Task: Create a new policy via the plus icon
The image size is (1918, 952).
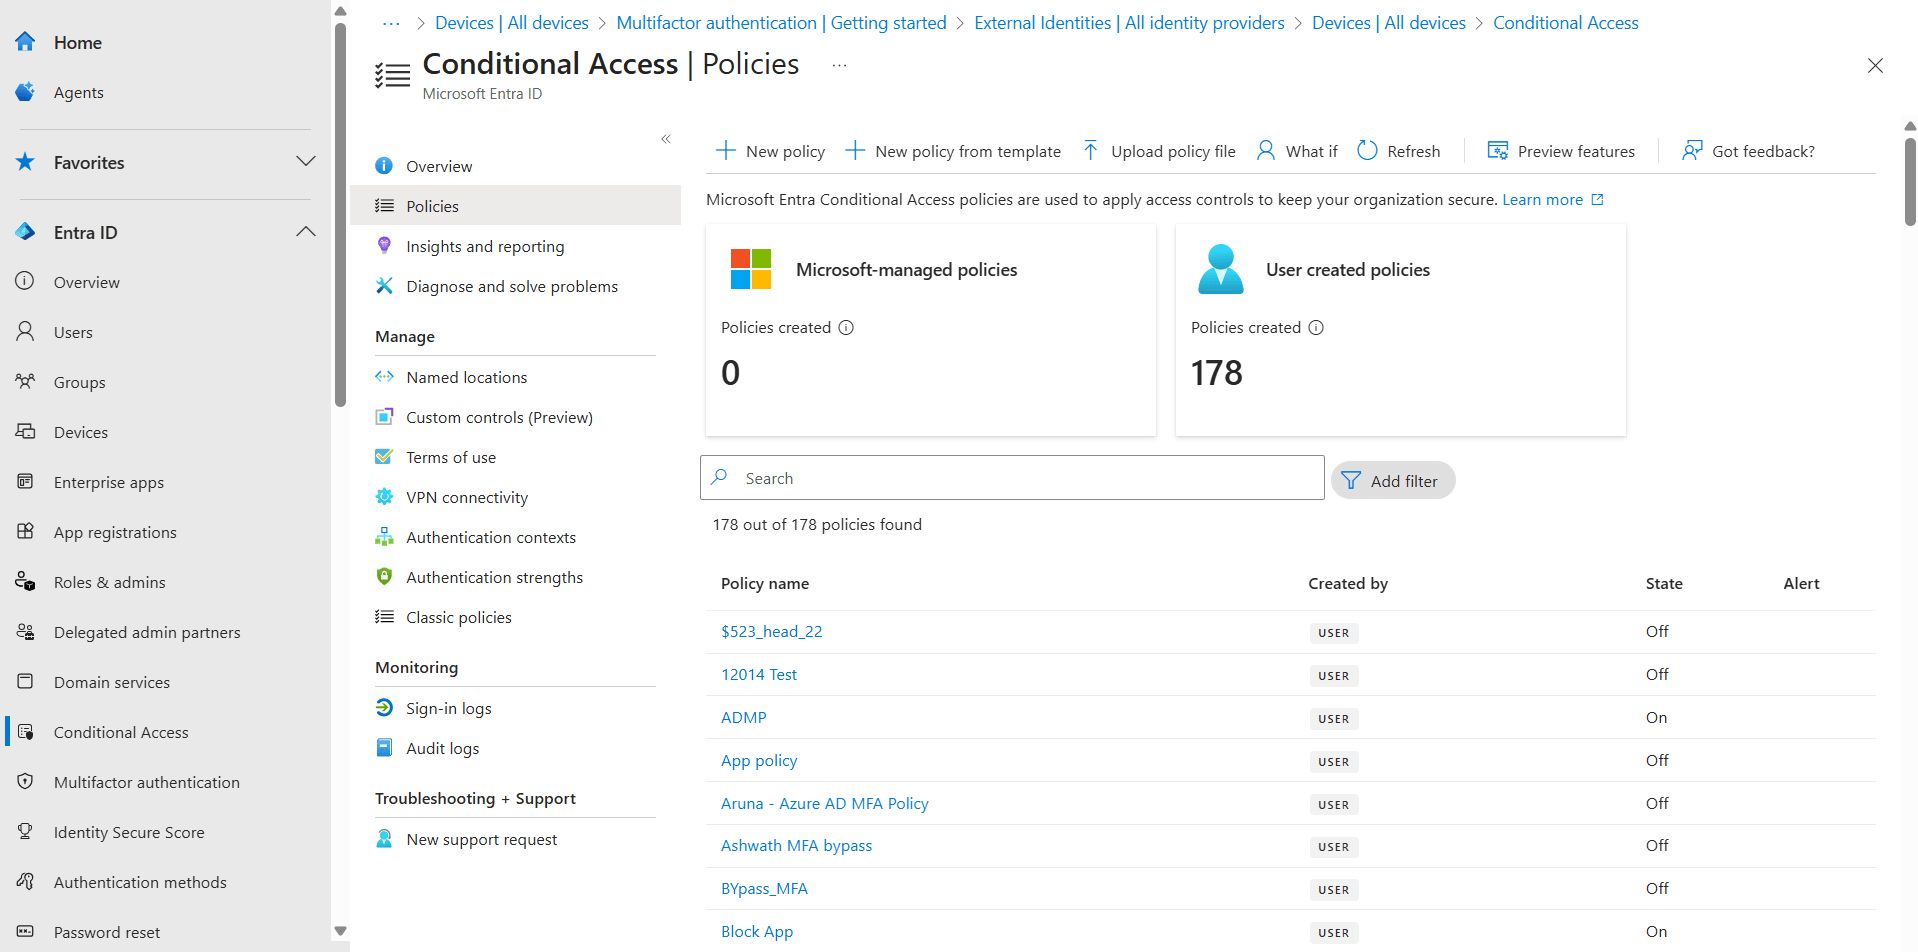Action: pos(724,150)
